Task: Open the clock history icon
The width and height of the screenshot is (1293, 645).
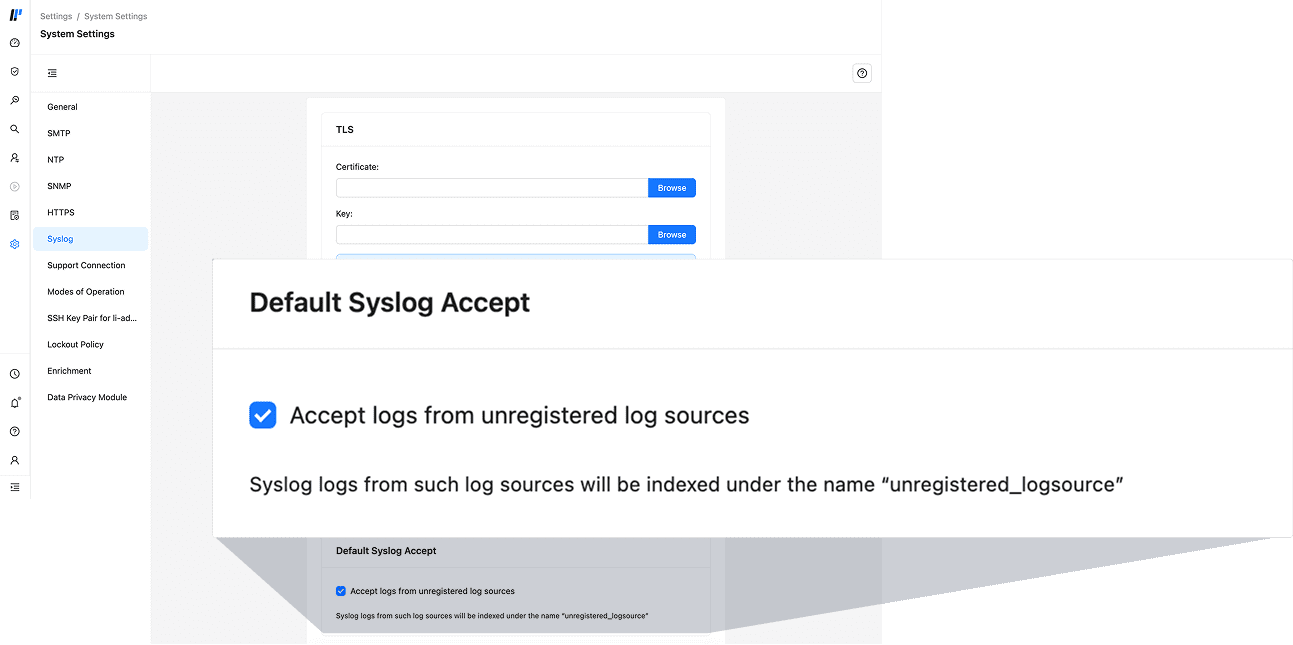Action: click(14, 374)
